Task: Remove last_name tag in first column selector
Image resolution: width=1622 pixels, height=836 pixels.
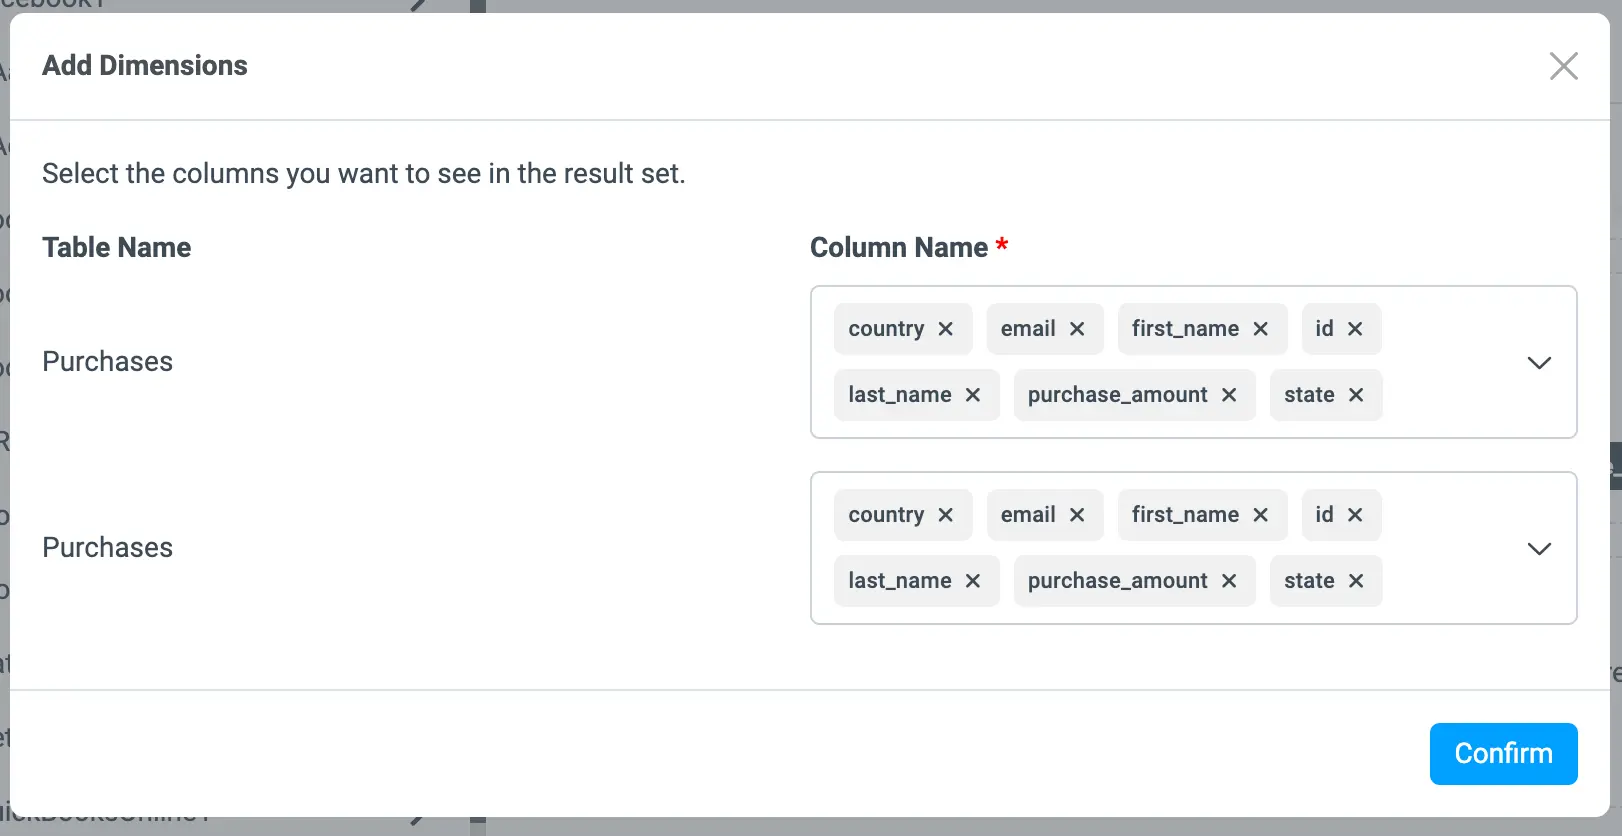Action: coord(972,395)
